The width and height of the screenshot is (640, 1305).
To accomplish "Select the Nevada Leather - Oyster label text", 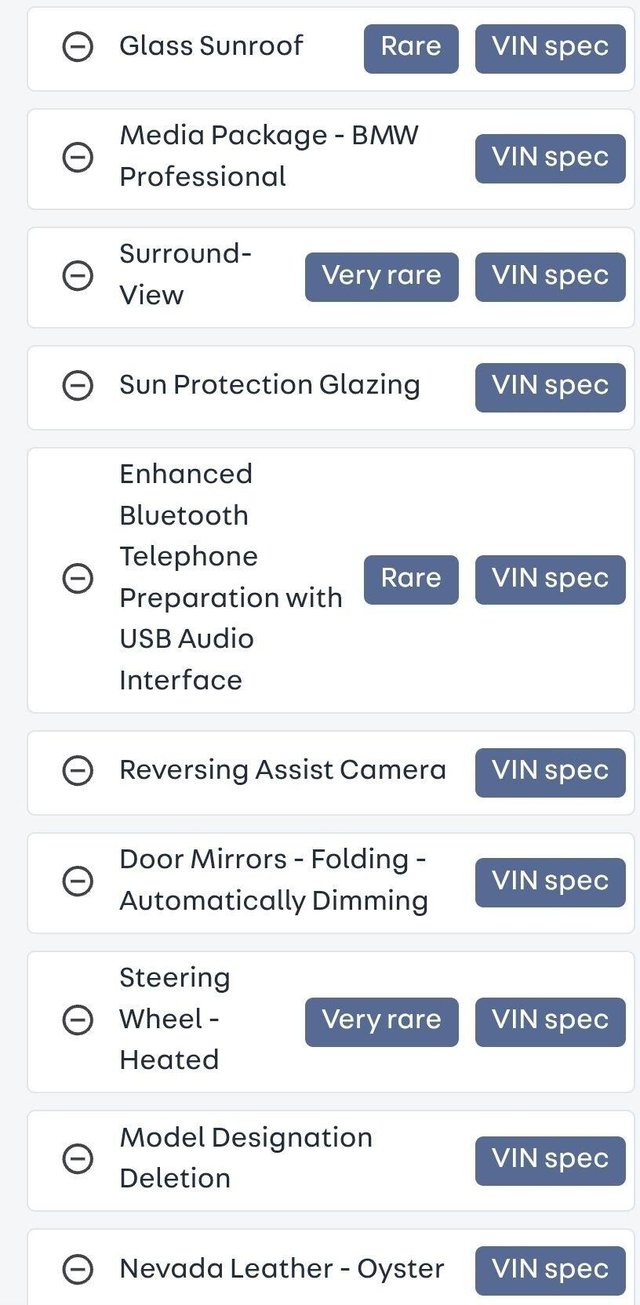I will (281, 1269).
